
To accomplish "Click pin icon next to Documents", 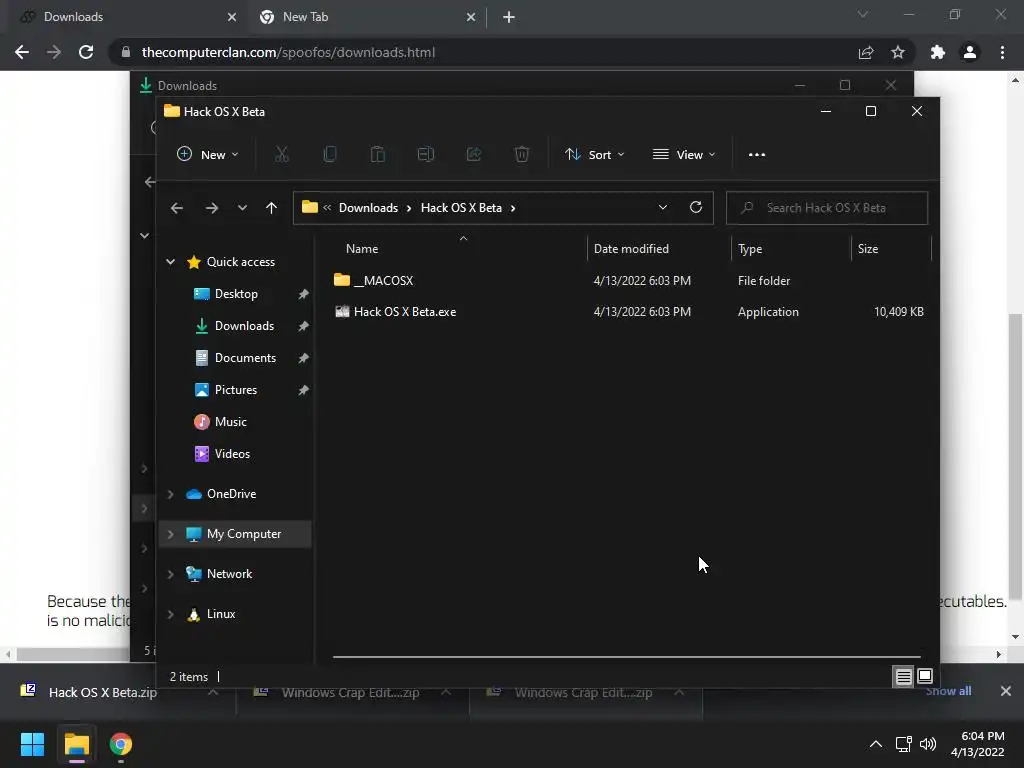I will [303, 359].
